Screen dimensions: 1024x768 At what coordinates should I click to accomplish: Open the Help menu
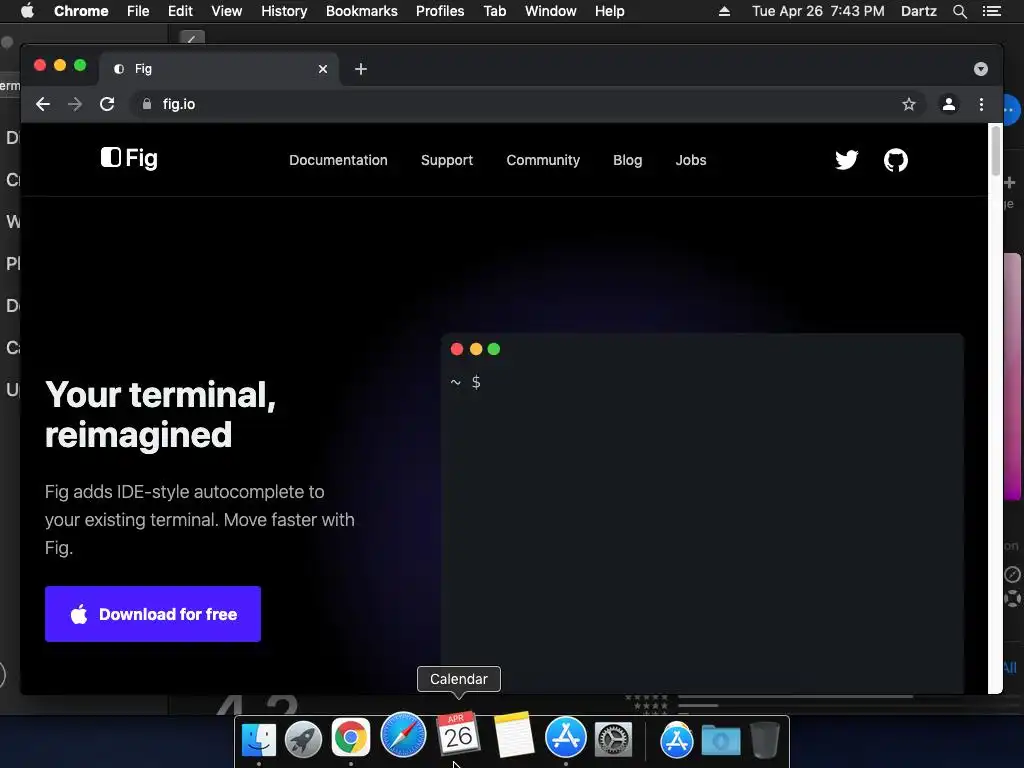point(609,11)
